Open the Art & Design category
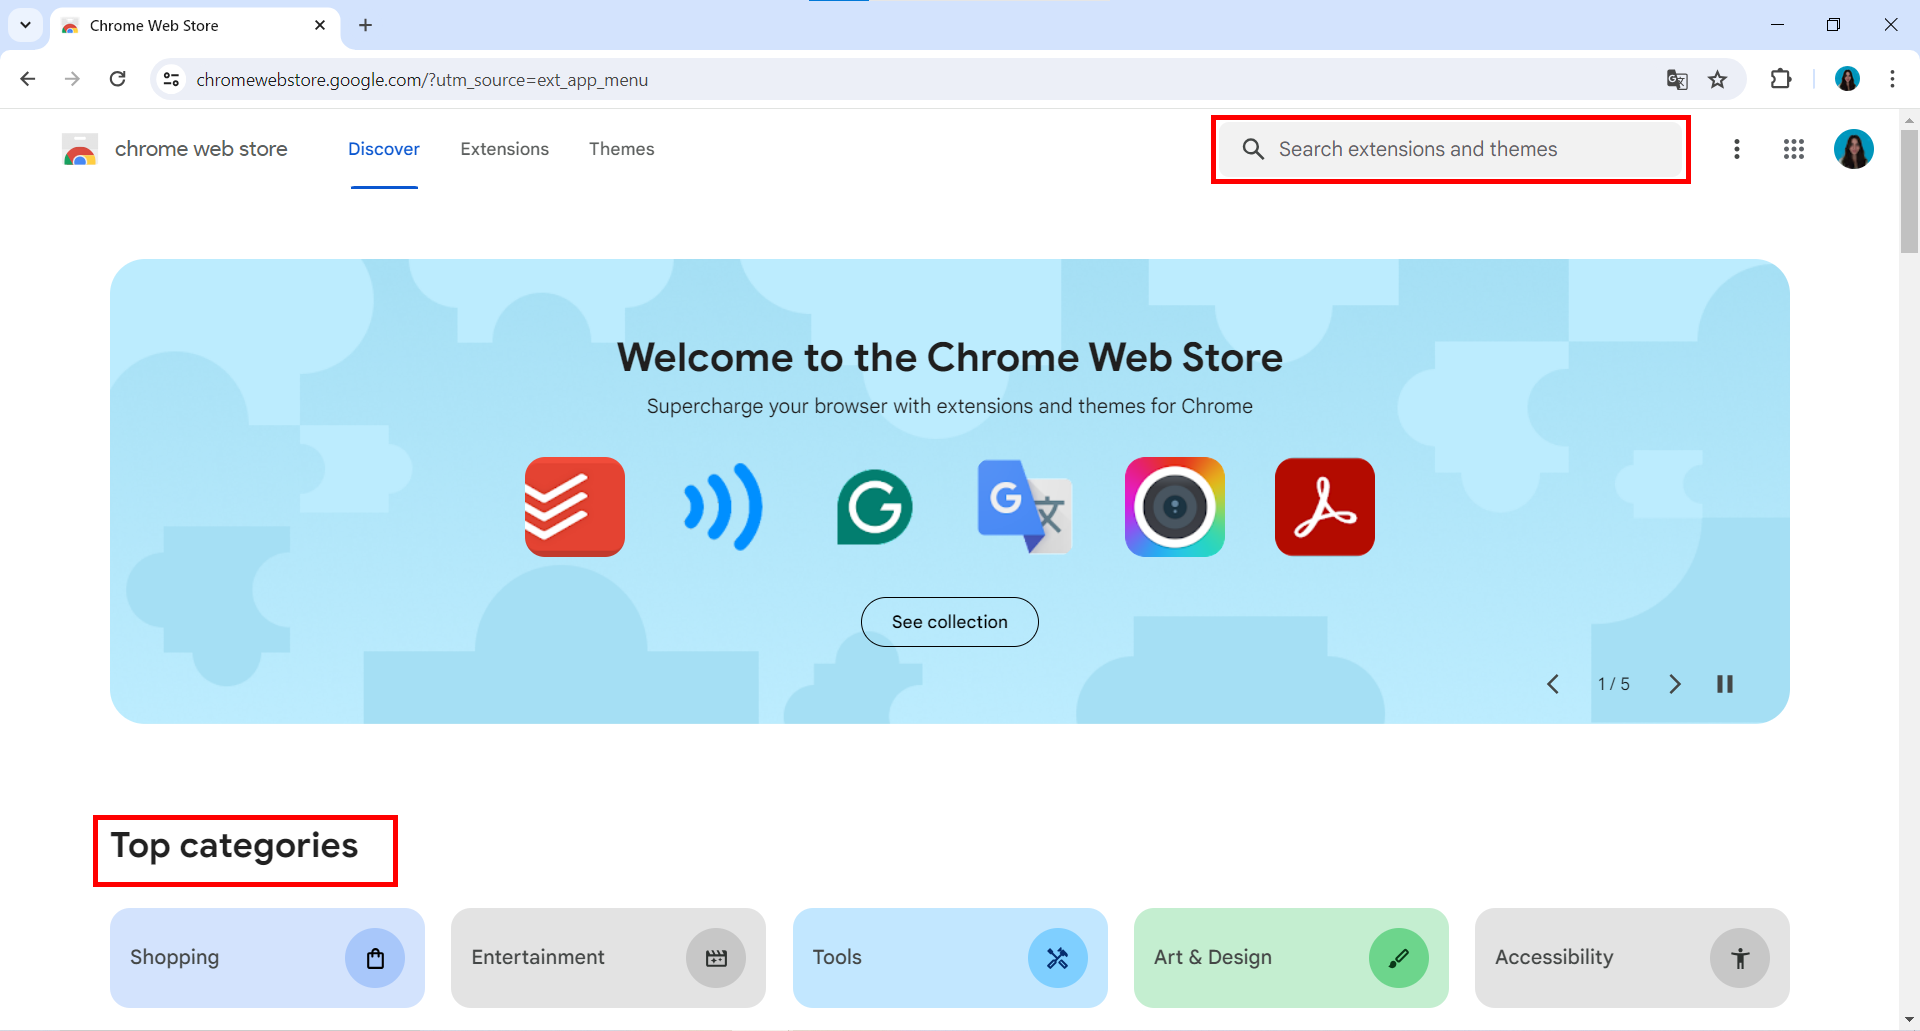Screen dimensions: 1920x1031 coord(1291,958)
